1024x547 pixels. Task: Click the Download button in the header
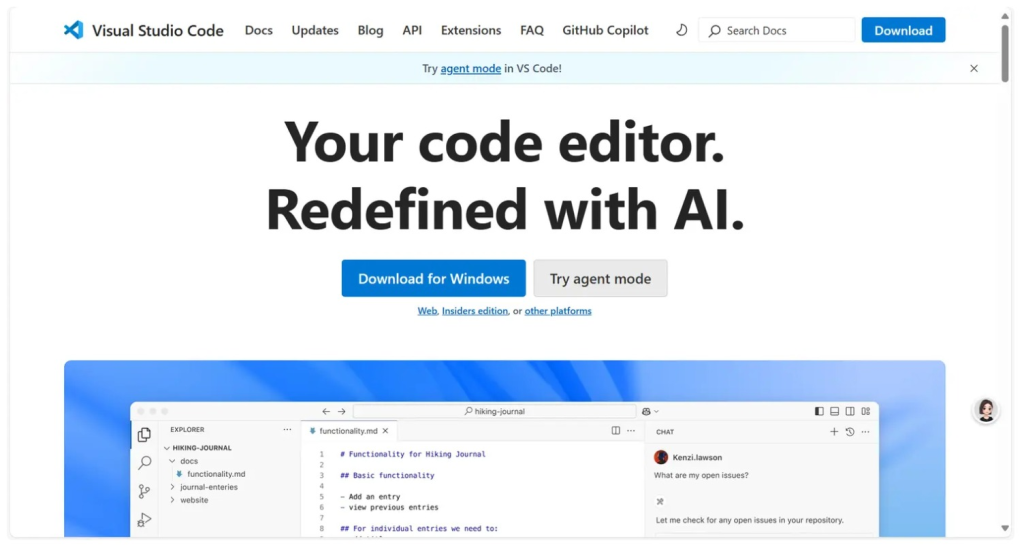click(903, 30)
